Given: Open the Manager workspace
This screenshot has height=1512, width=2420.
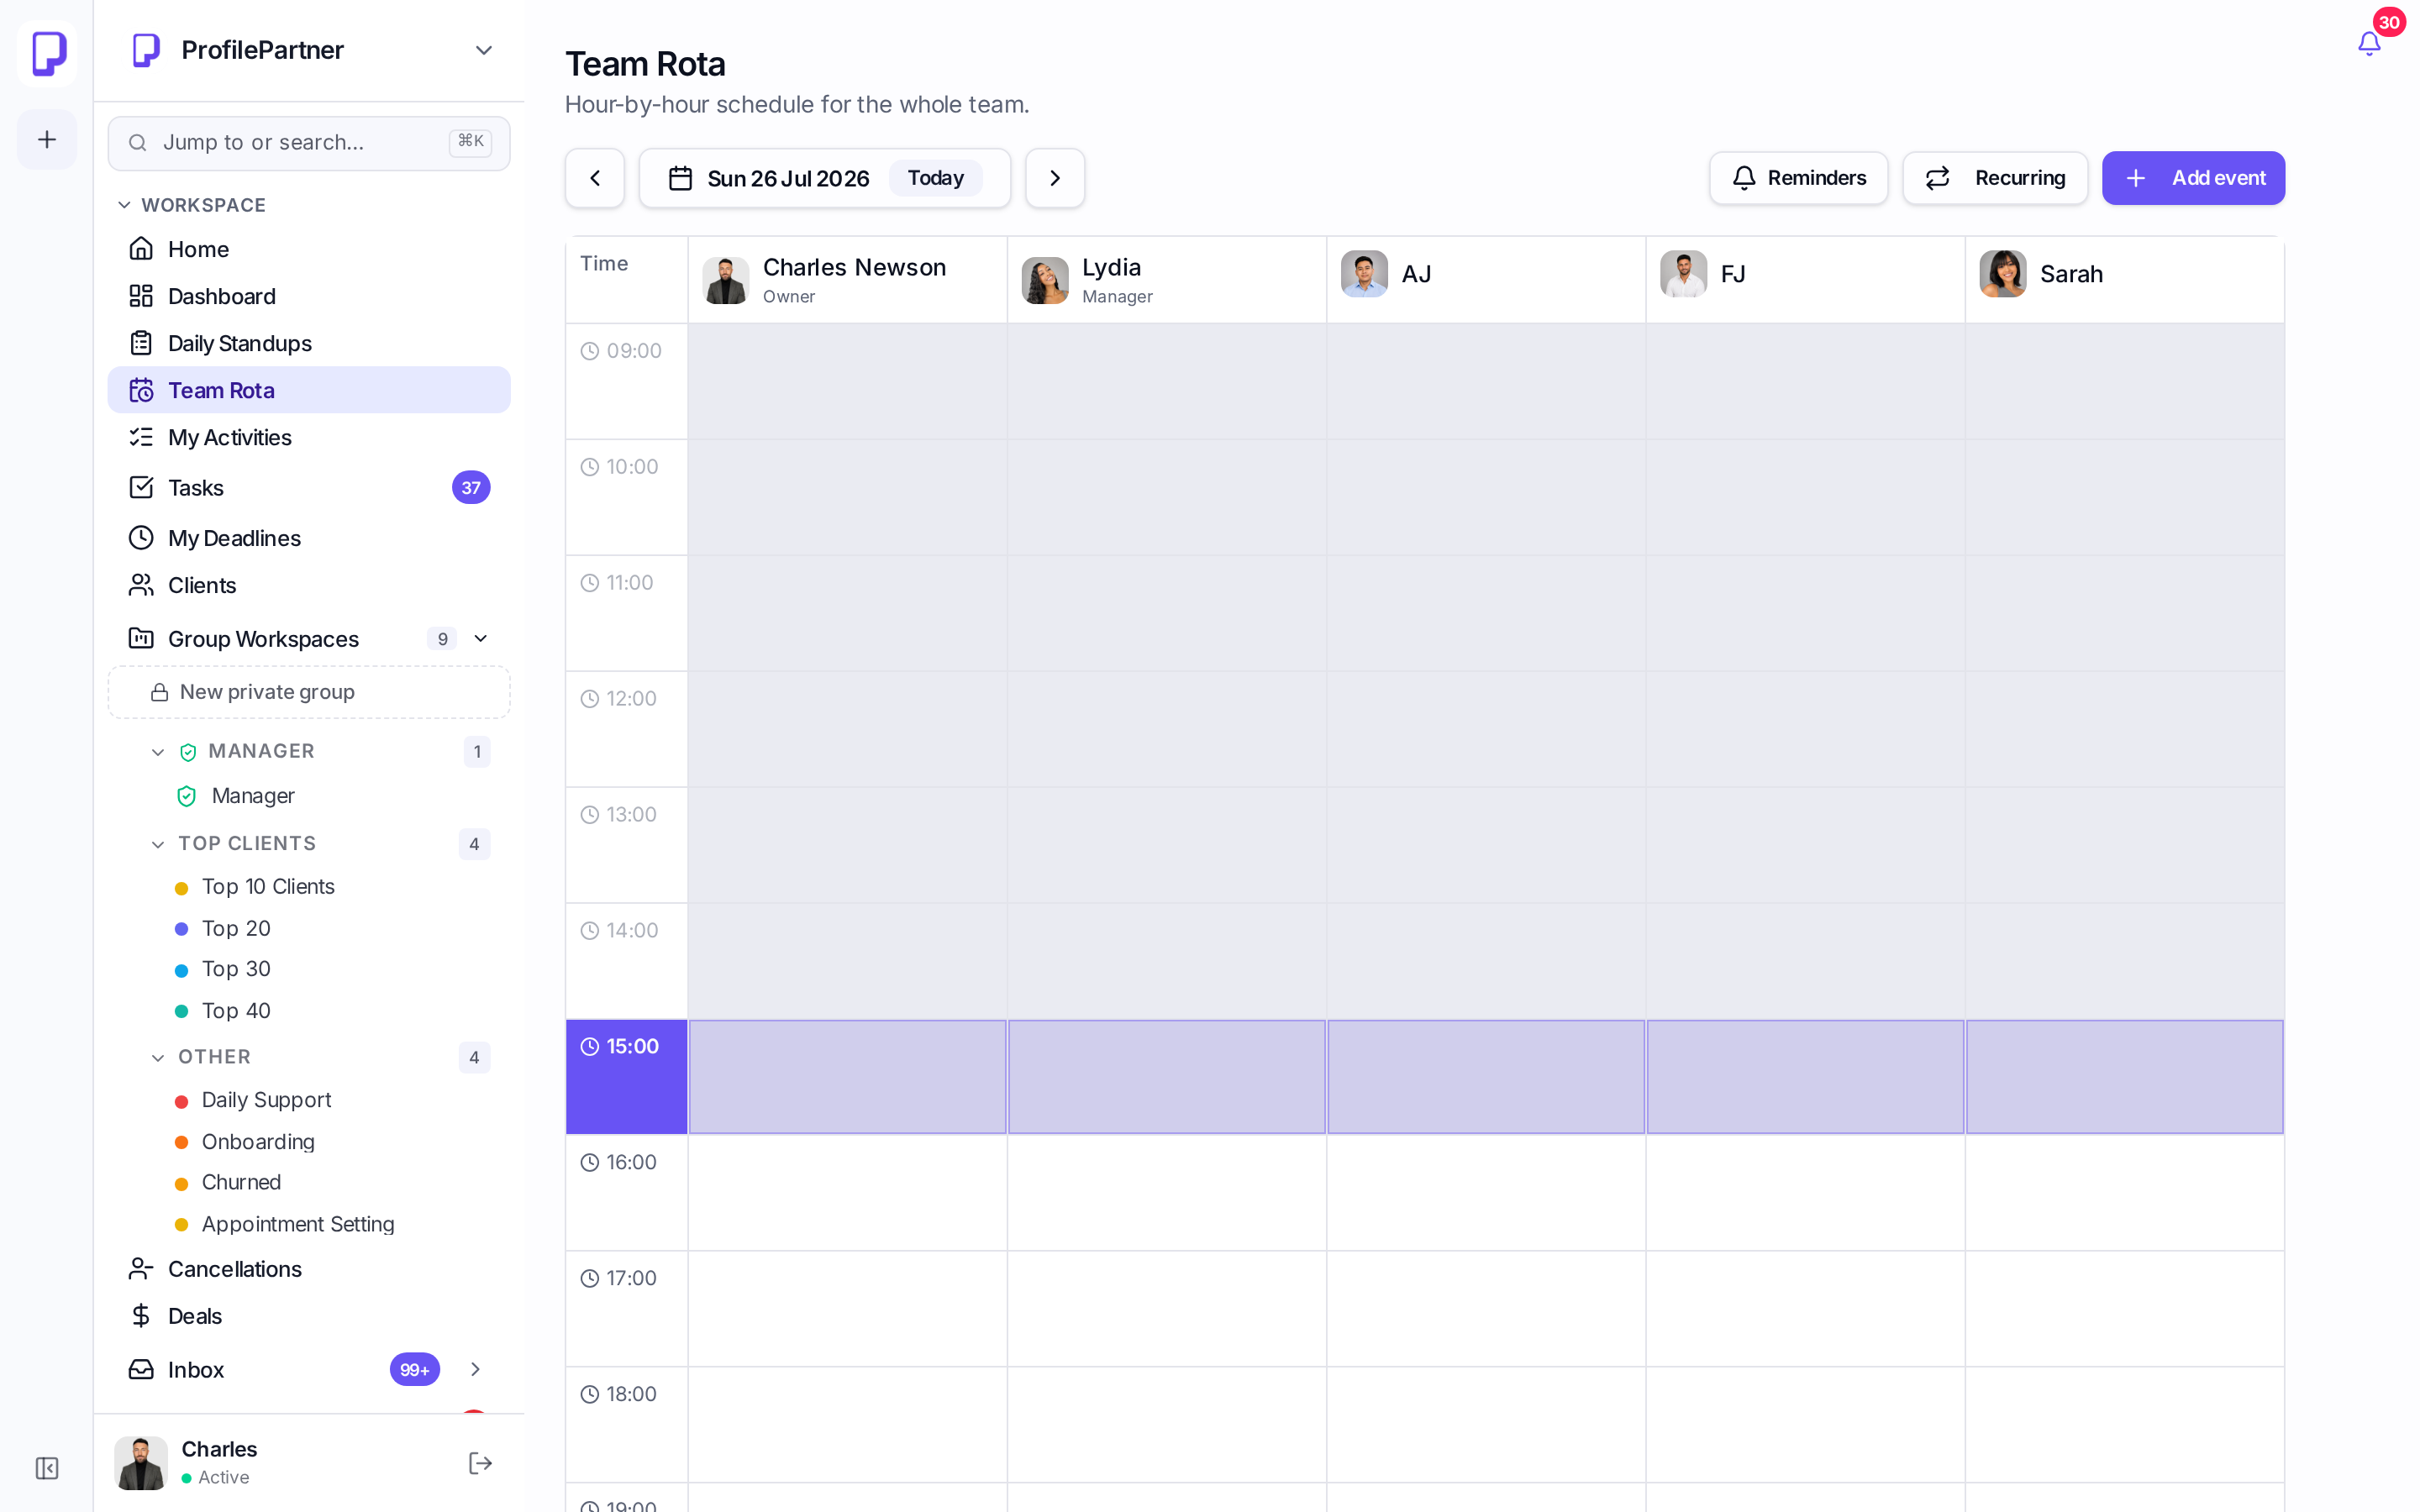Looking at the screenshot, I should 252,796.
